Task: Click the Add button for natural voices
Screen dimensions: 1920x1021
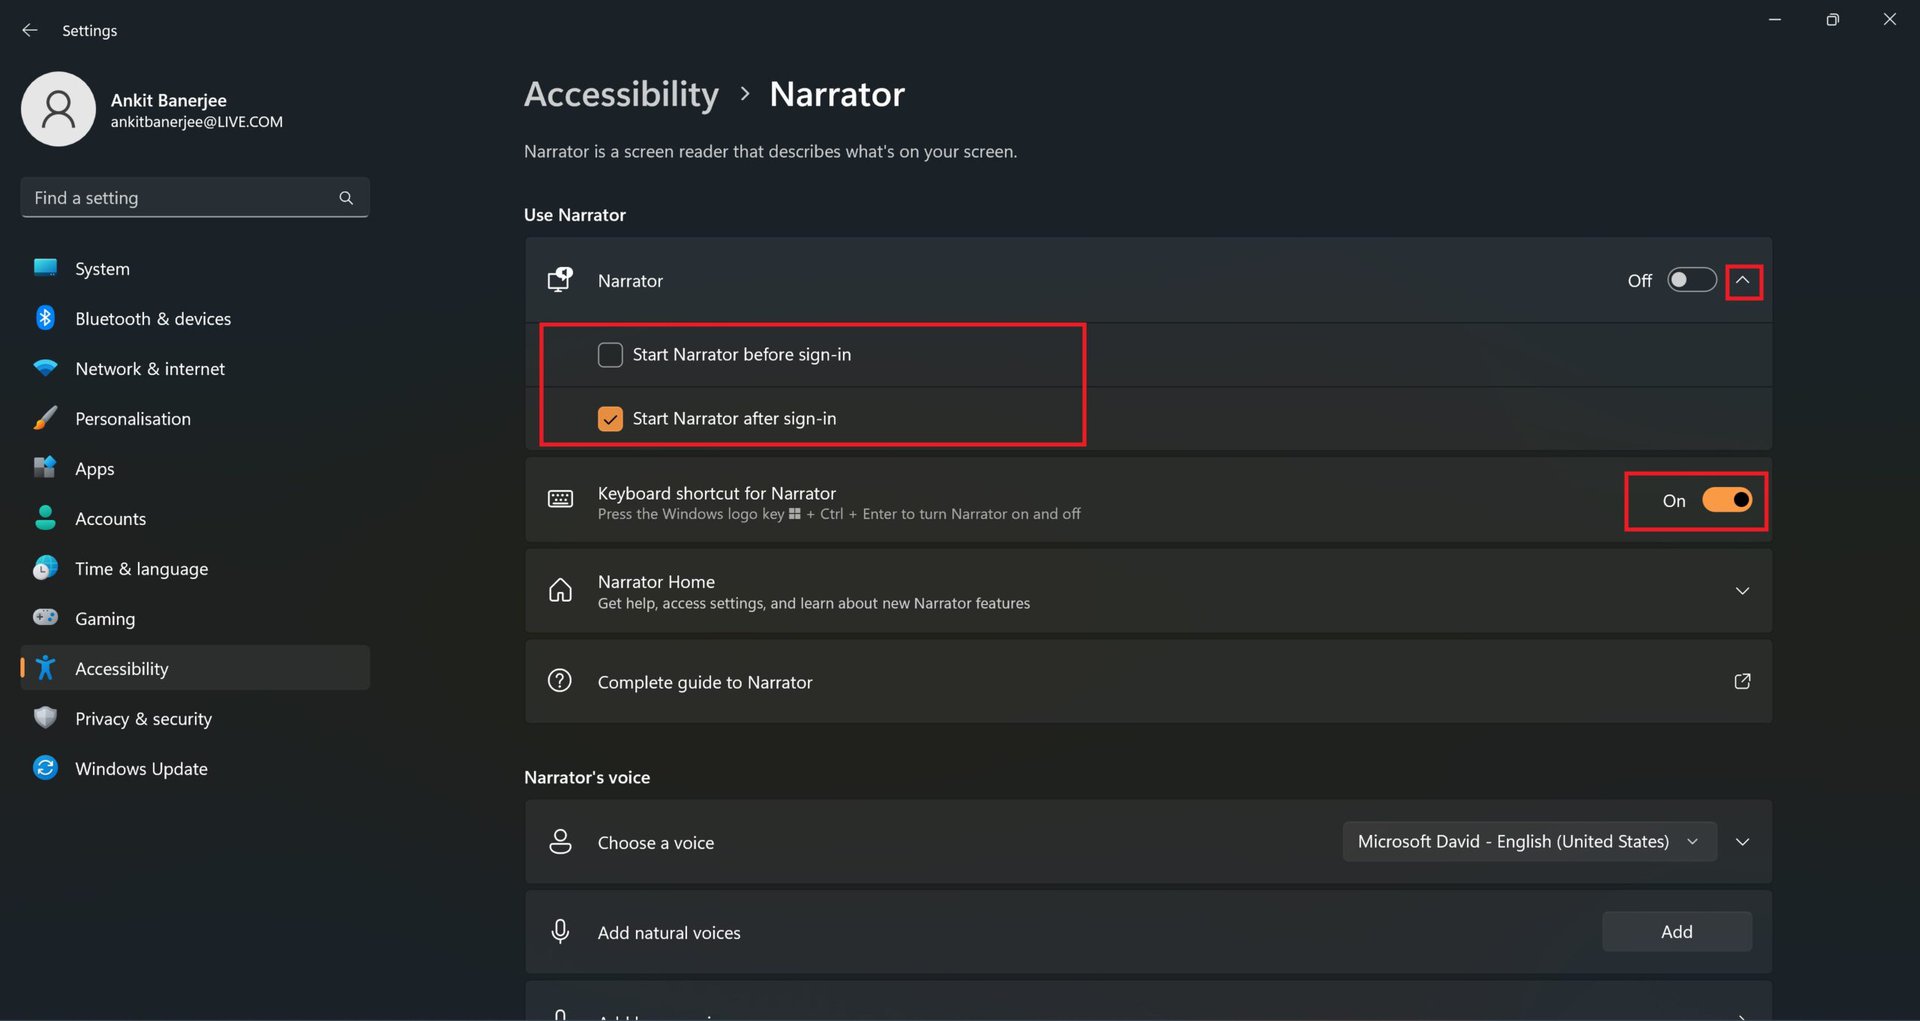Action: [1677, 931]
